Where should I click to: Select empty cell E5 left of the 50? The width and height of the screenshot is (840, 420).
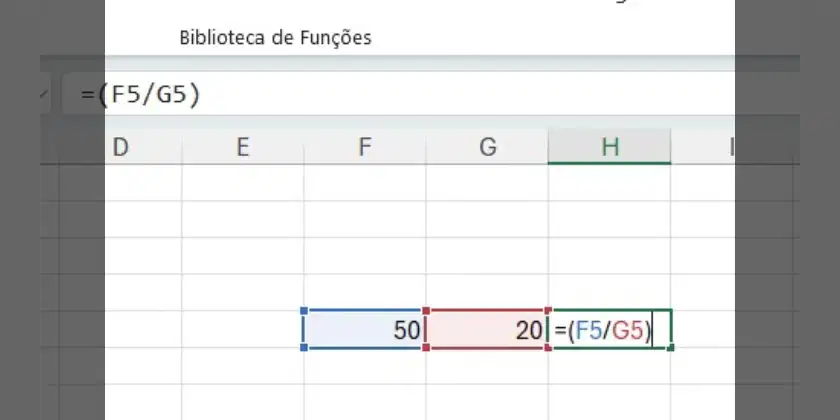[x=243, y=329]
